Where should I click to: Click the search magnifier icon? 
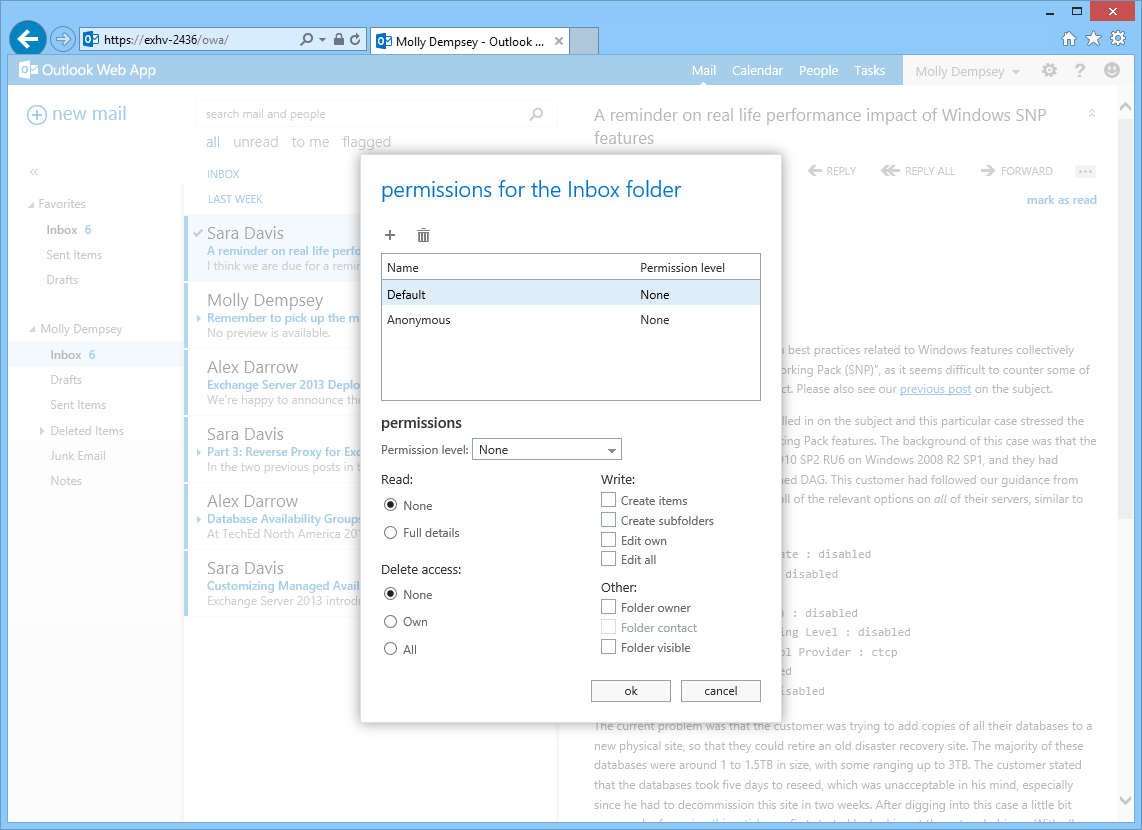537,114
